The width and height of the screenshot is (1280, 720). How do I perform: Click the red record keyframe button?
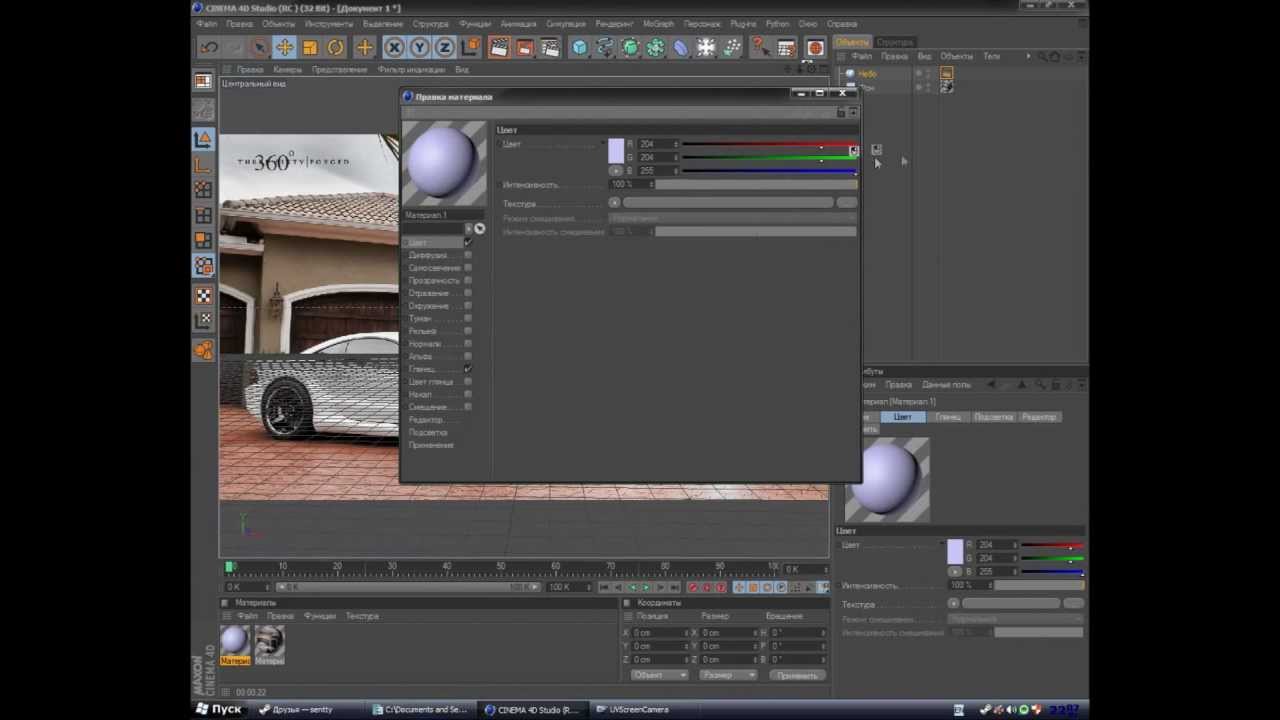point(693,588)
